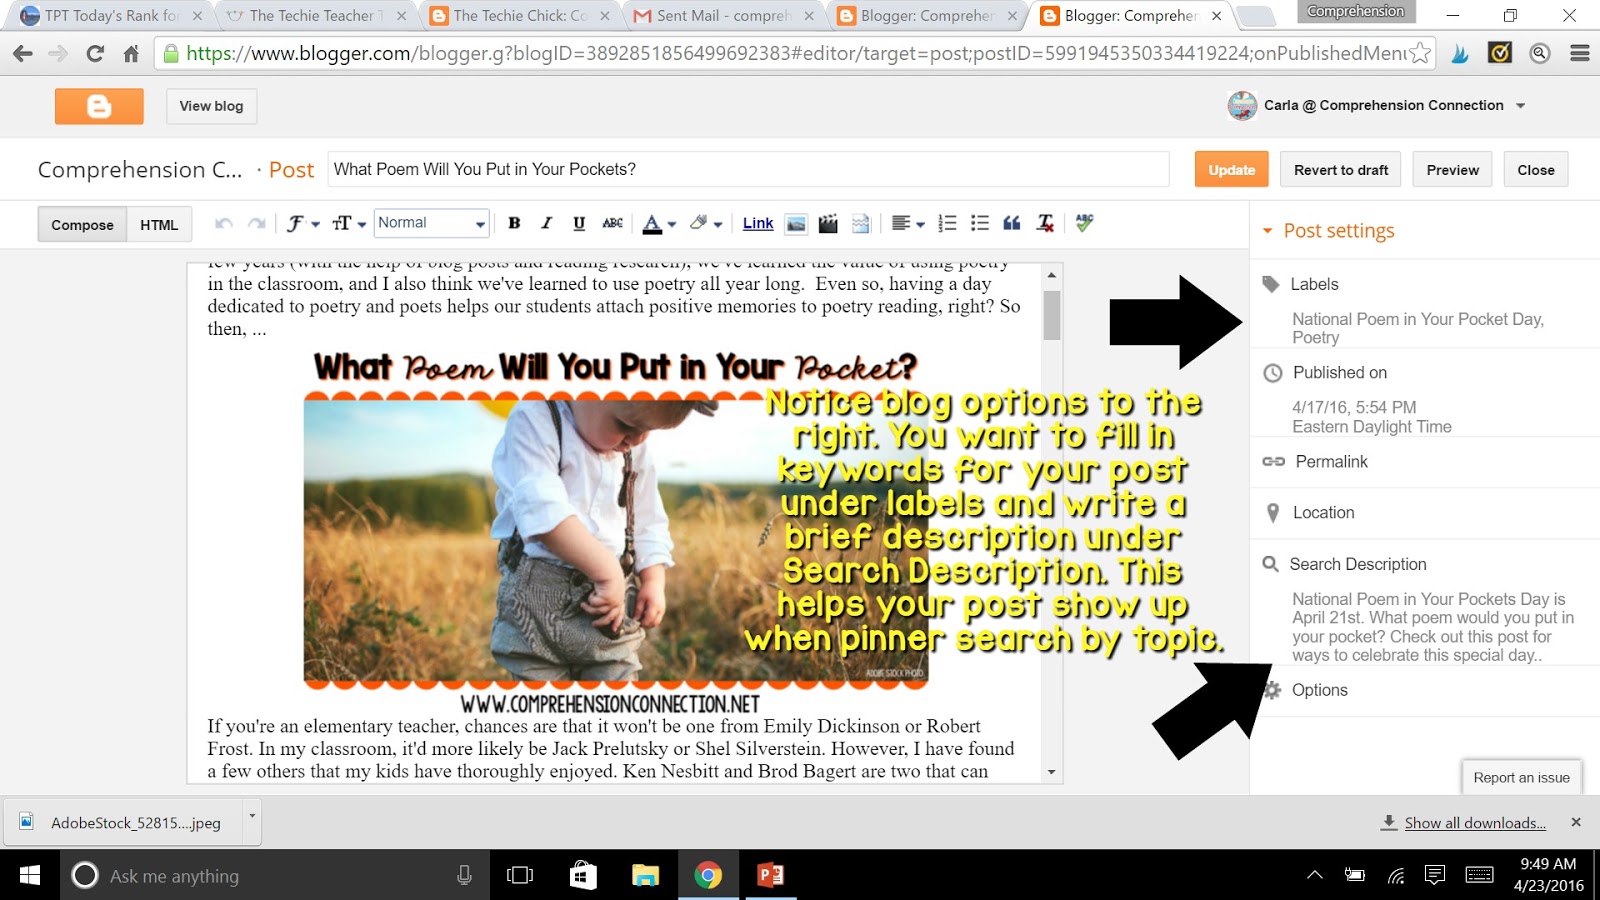Click the yellow checkmark extension icon
This screenshot has width=1600, height=900.
pos(1500,54)
